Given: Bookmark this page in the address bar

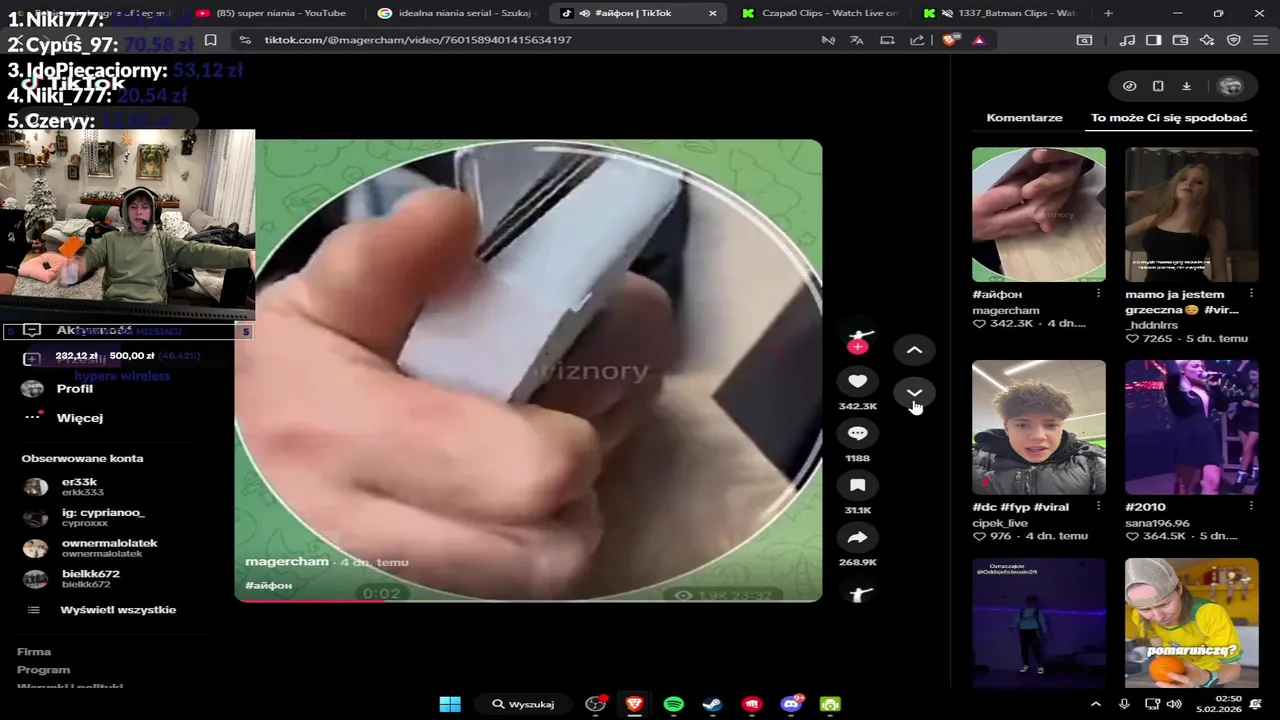Looking at the screenshot, I should (210, 40).
